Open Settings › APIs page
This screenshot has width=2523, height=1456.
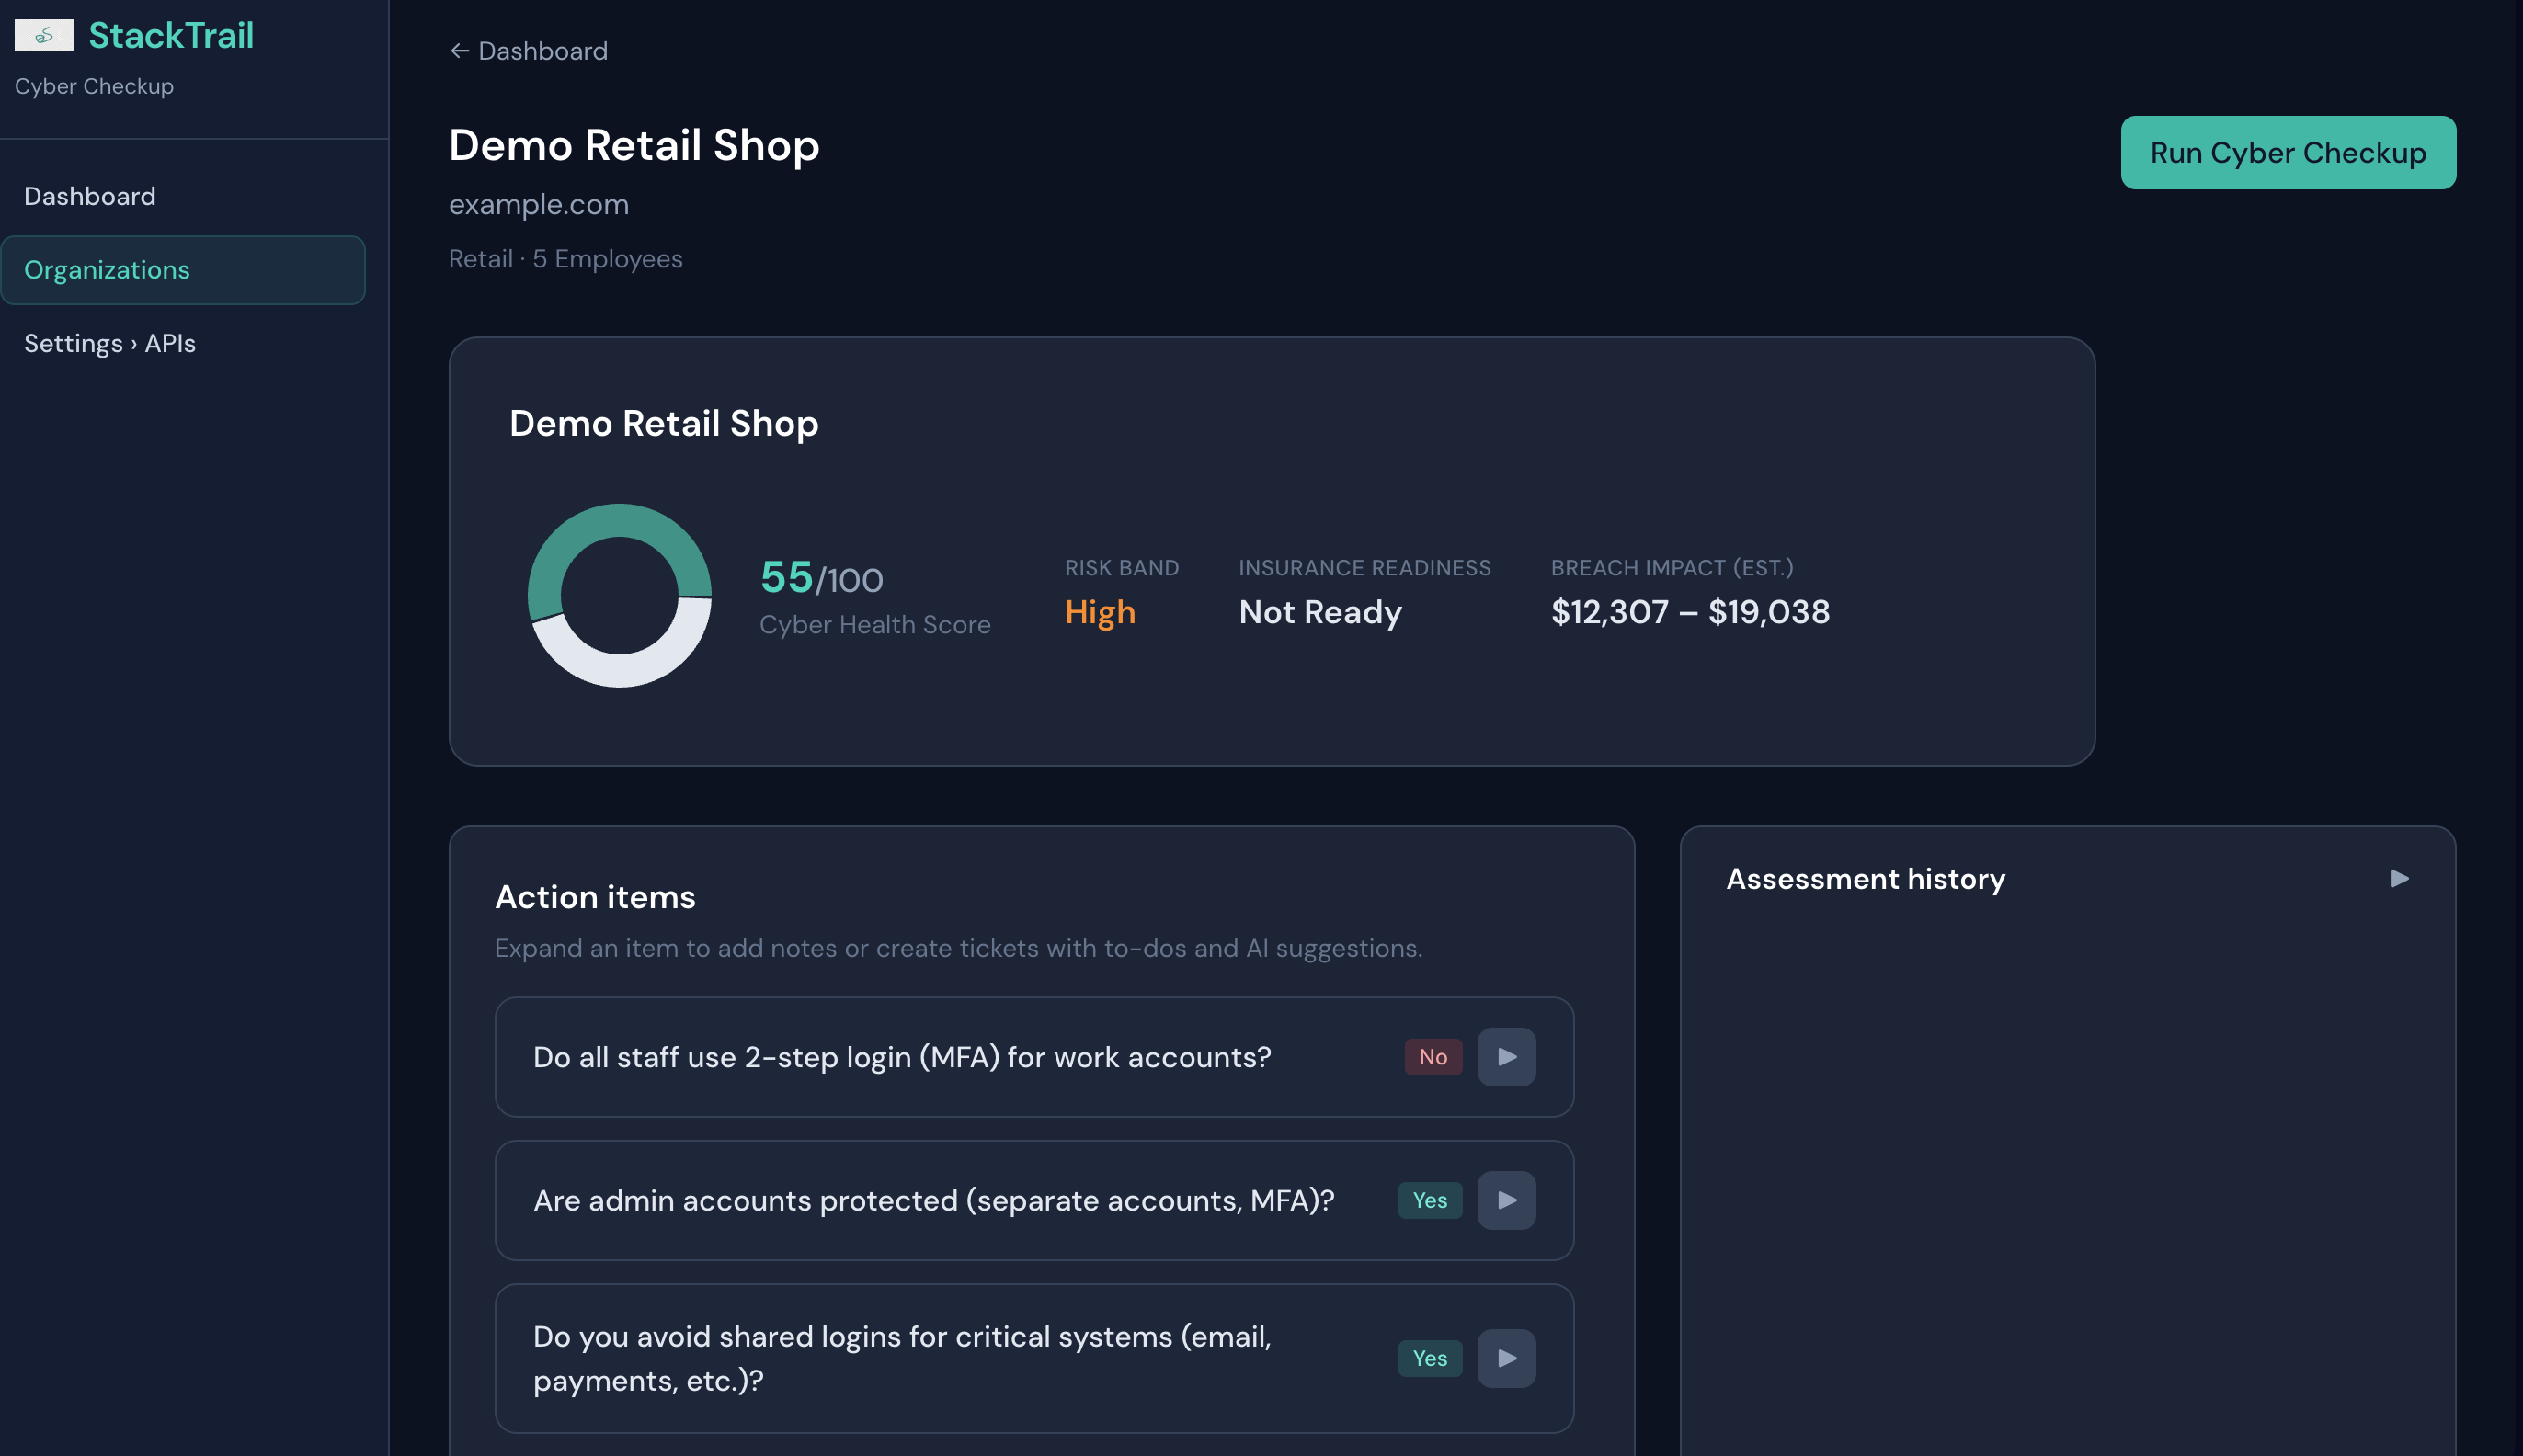click(x=110, y=343)
